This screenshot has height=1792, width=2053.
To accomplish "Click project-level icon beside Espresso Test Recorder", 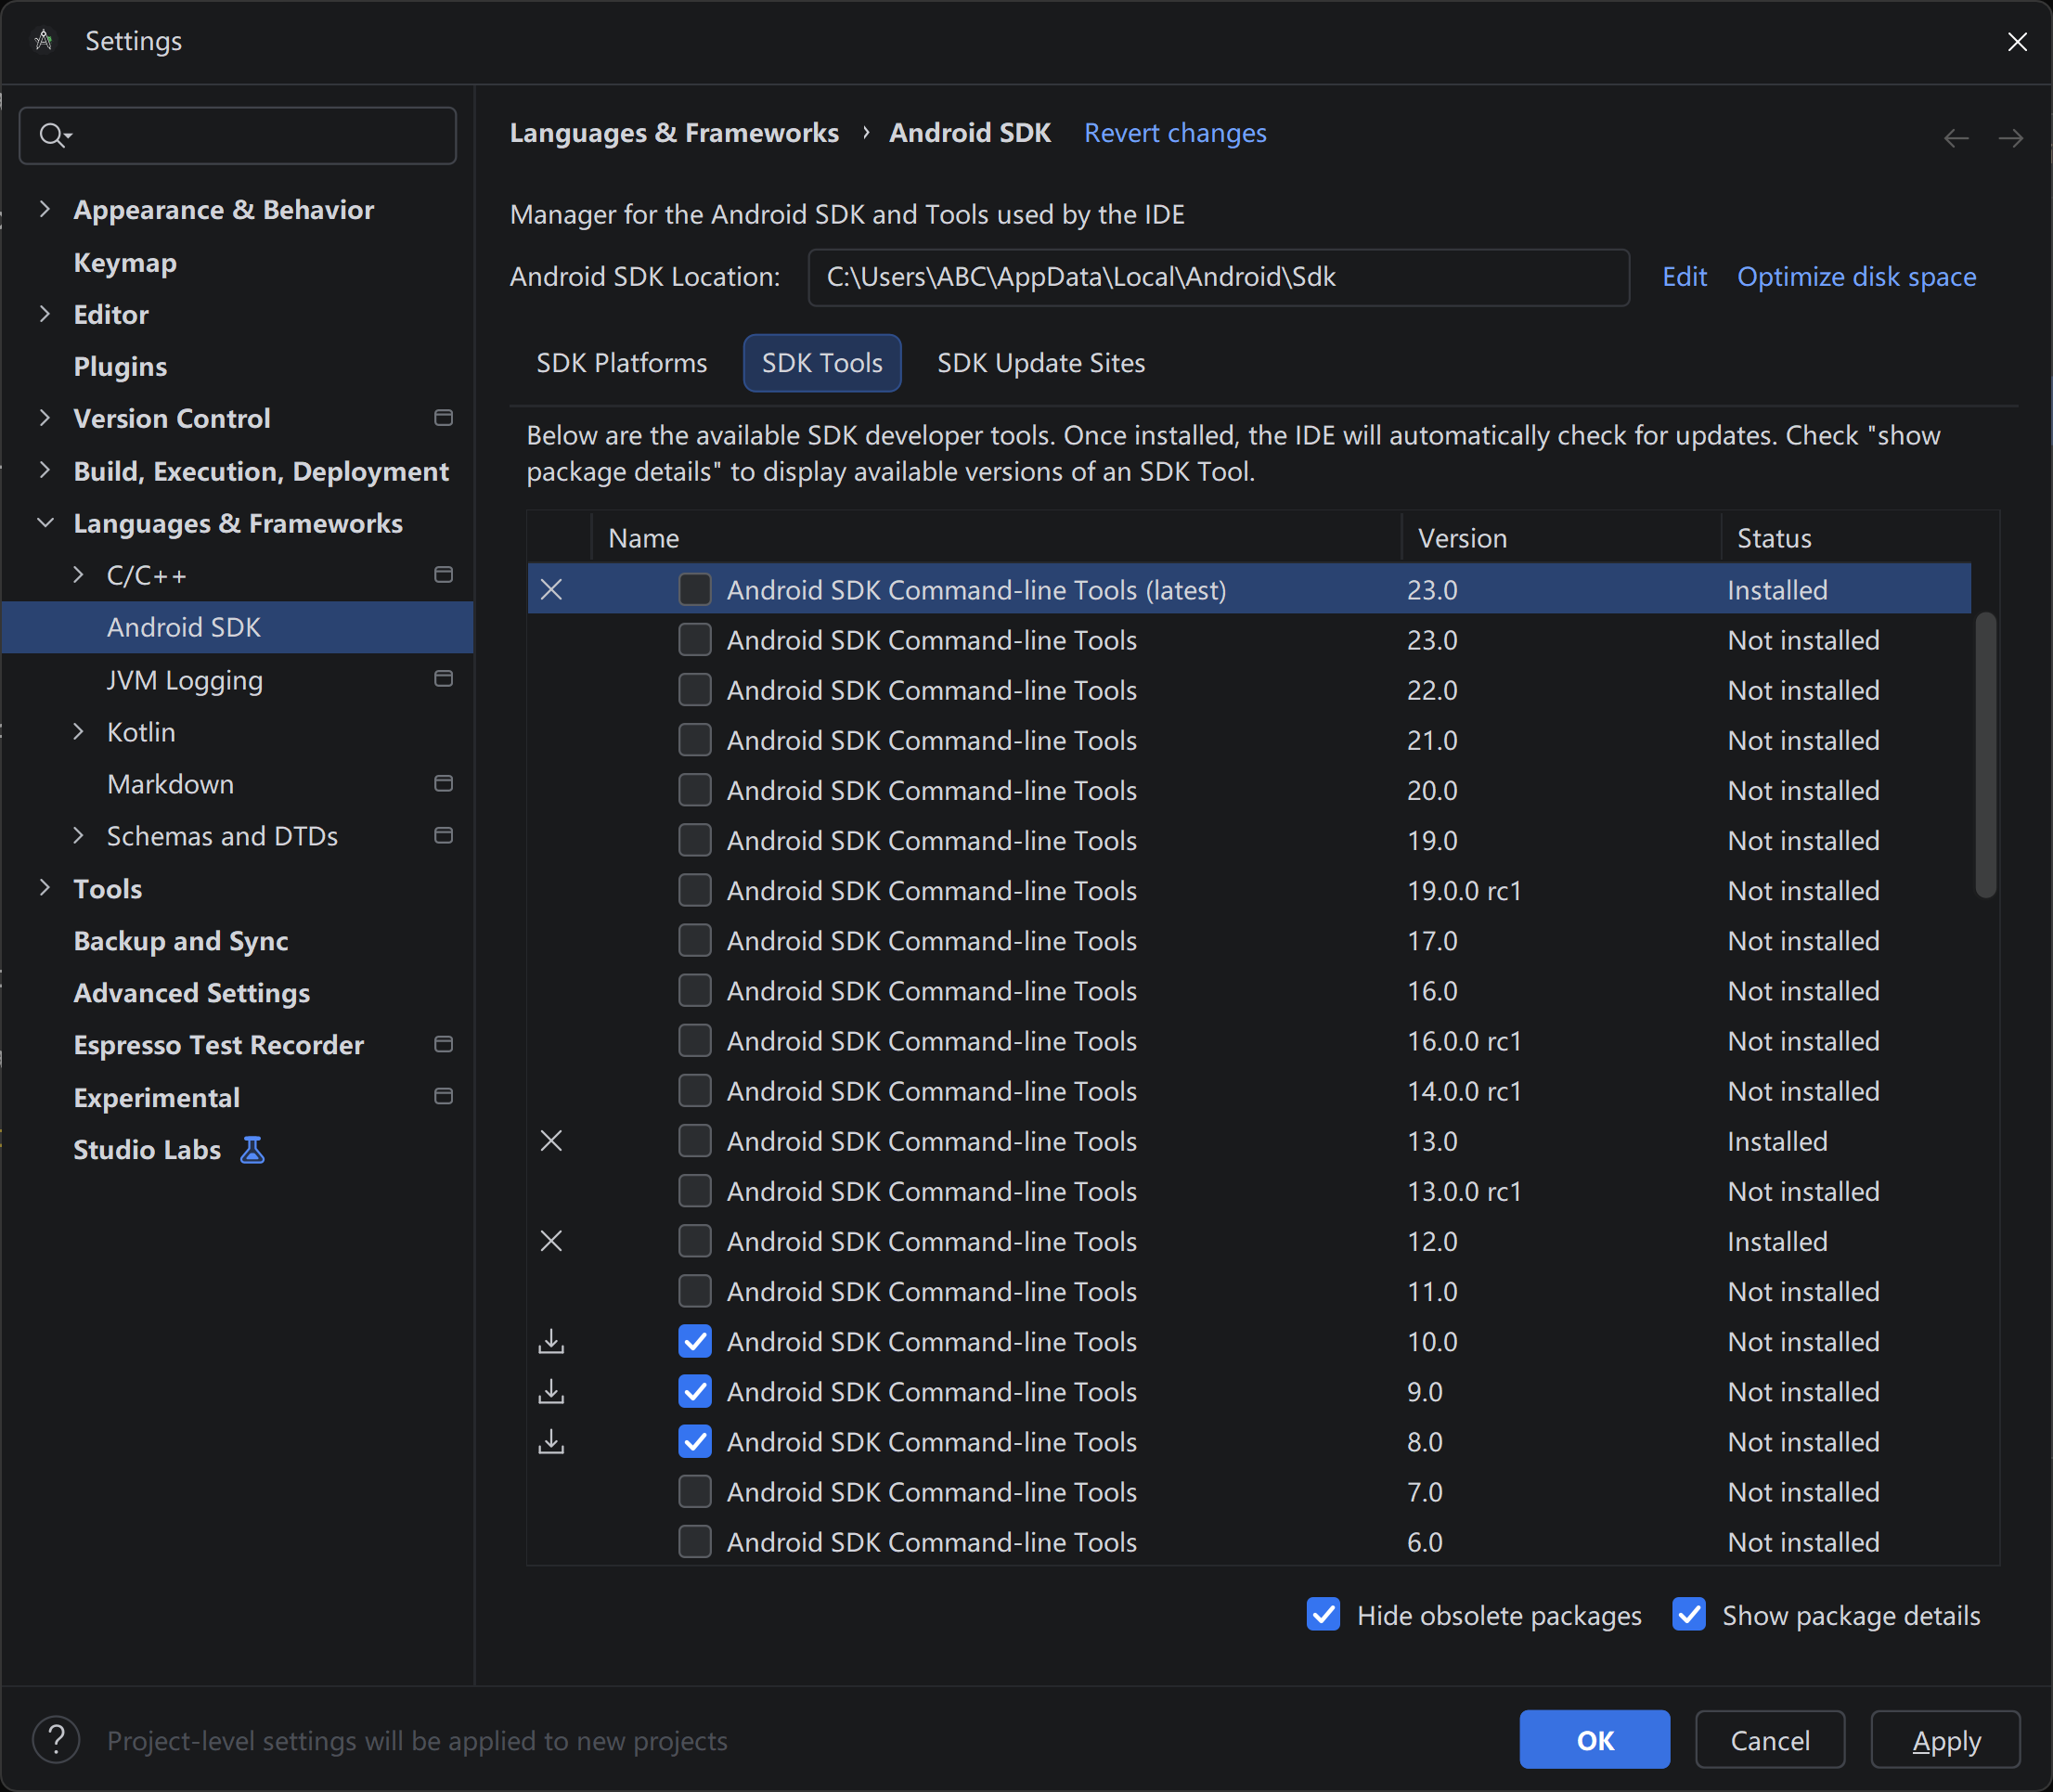I will [x=444, y=1045].
